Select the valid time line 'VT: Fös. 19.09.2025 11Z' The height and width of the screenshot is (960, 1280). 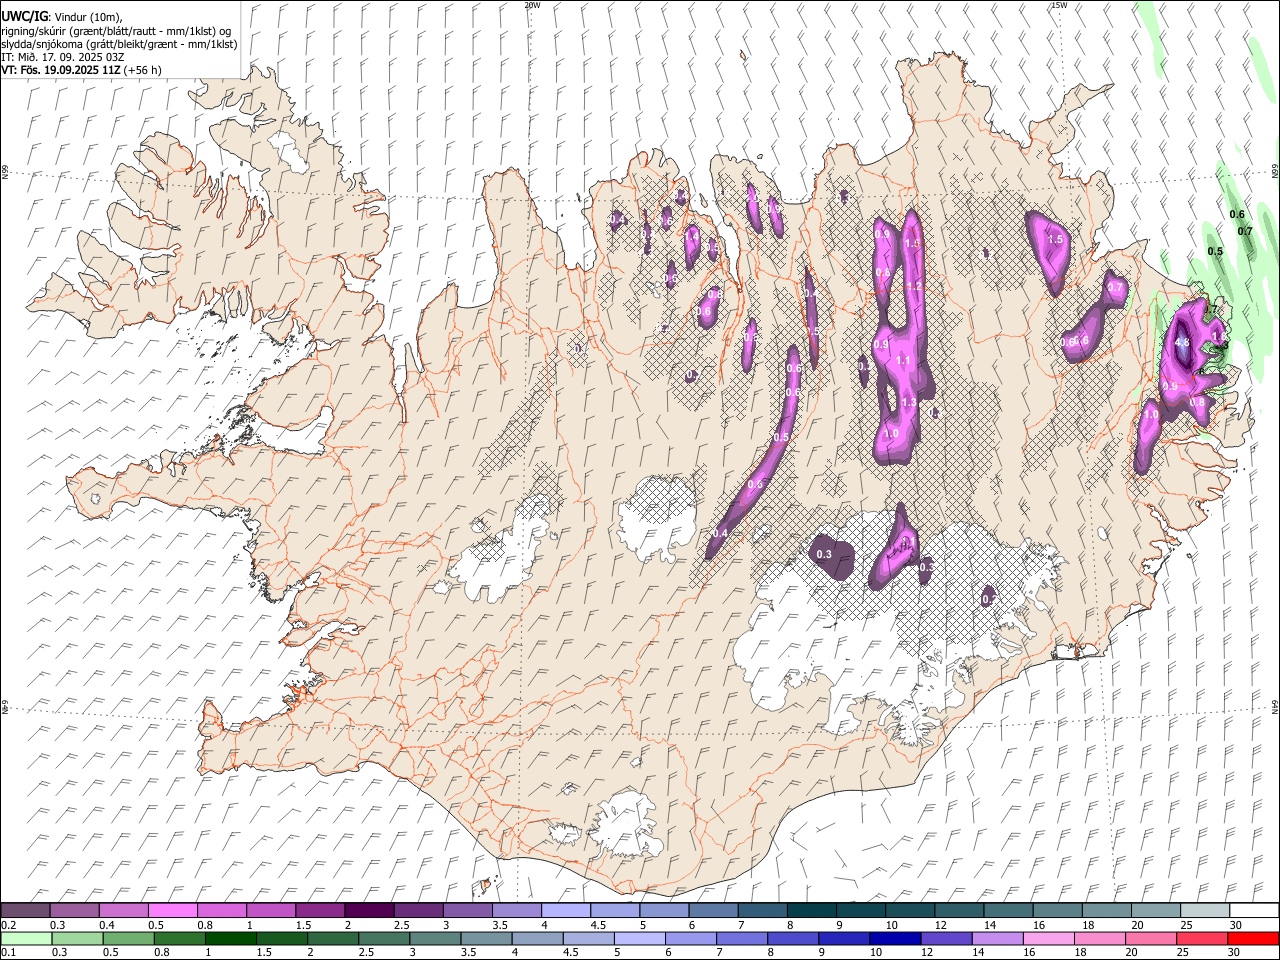(x=62, y=70)
